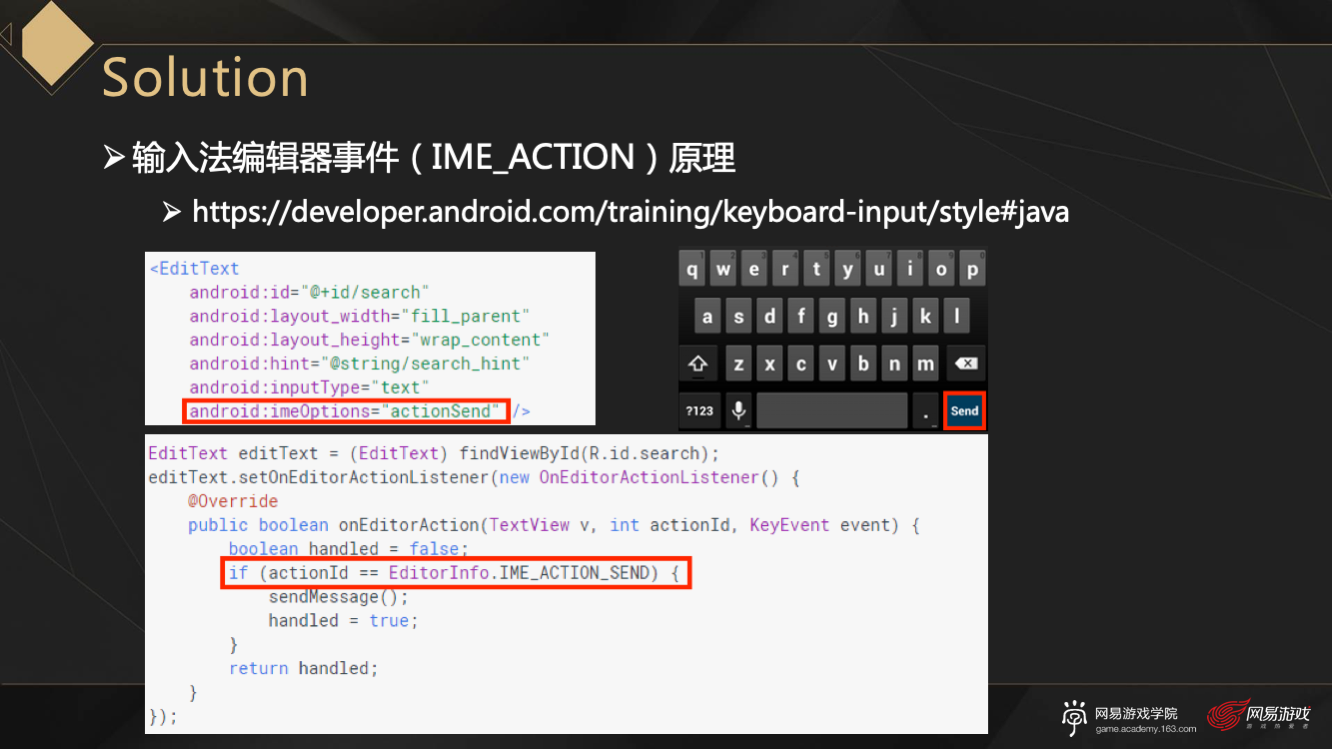Switch to the ?123 symbols keyboard
The width and height of the screenshot is (1332, 749).
tap(699, 411)
